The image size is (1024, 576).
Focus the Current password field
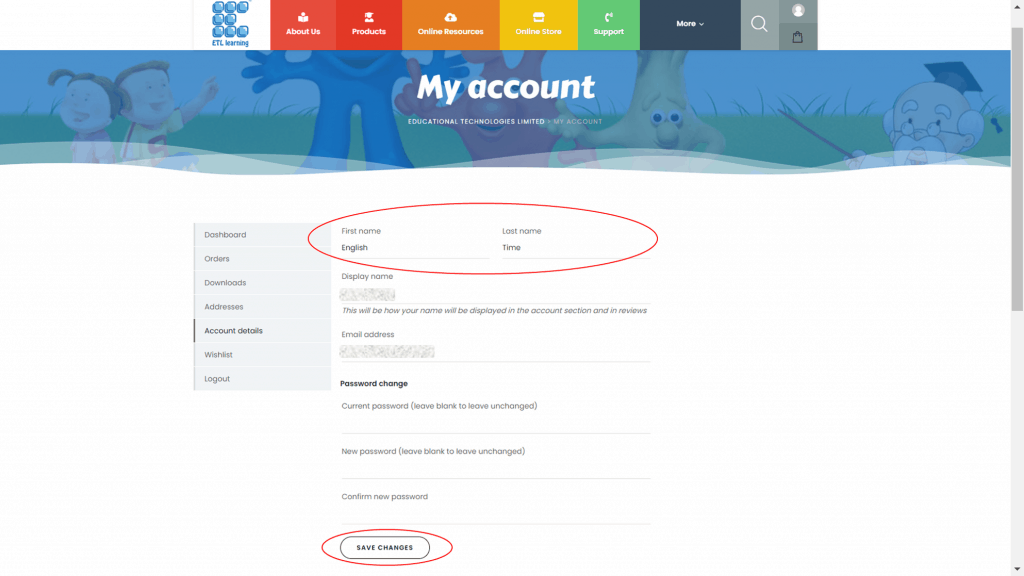click(x=495, y=423)
